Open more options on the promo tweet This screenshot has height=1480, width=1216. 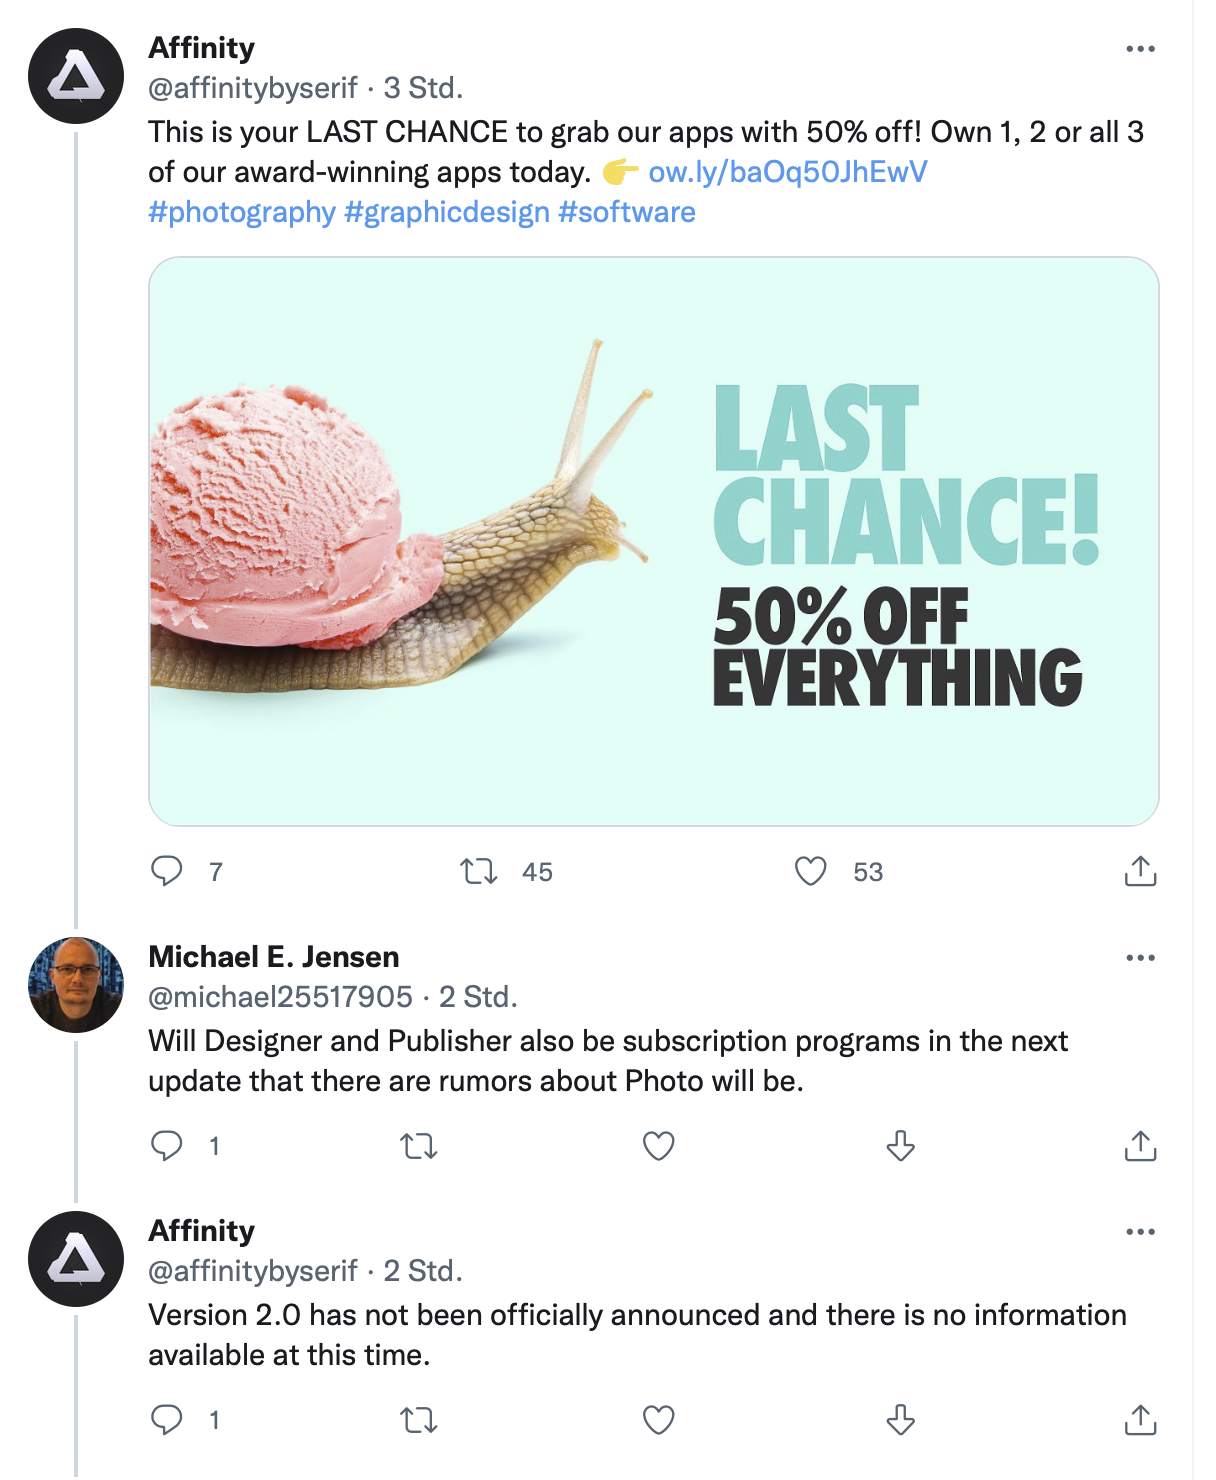(1140, 49)
